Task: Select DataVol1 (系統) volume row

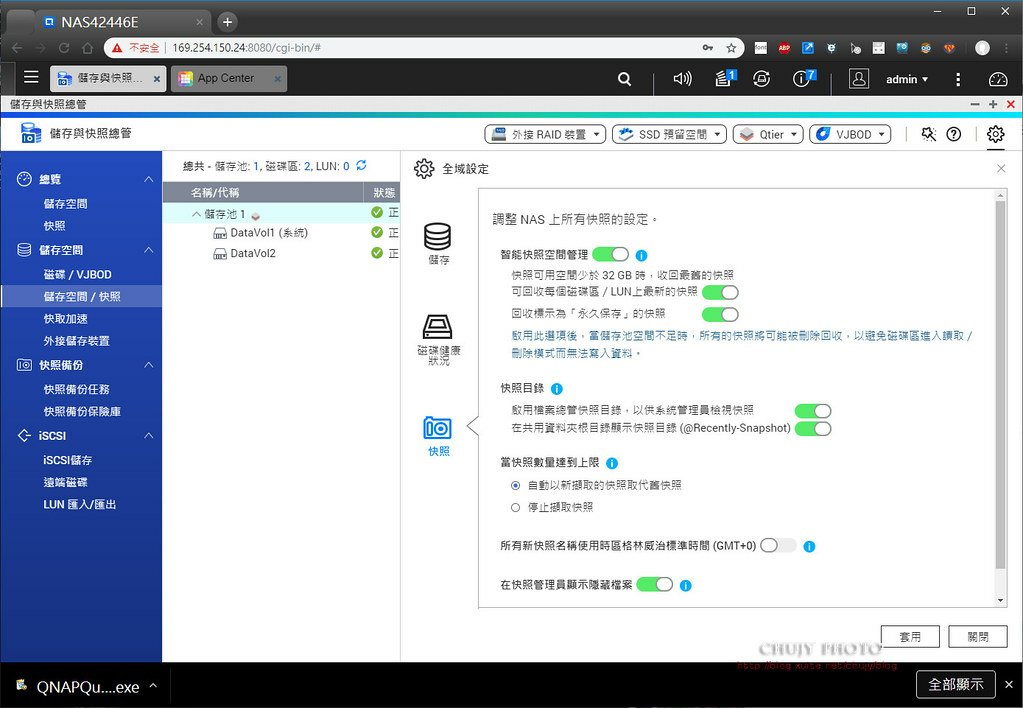Action: tap(281, 233)
